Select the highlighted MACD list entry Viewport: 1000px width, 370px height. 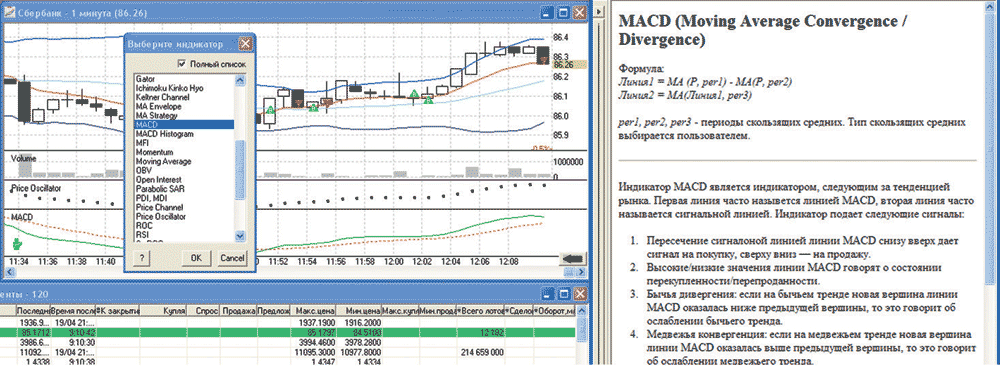pyautogui.click(x=184, y=125)
